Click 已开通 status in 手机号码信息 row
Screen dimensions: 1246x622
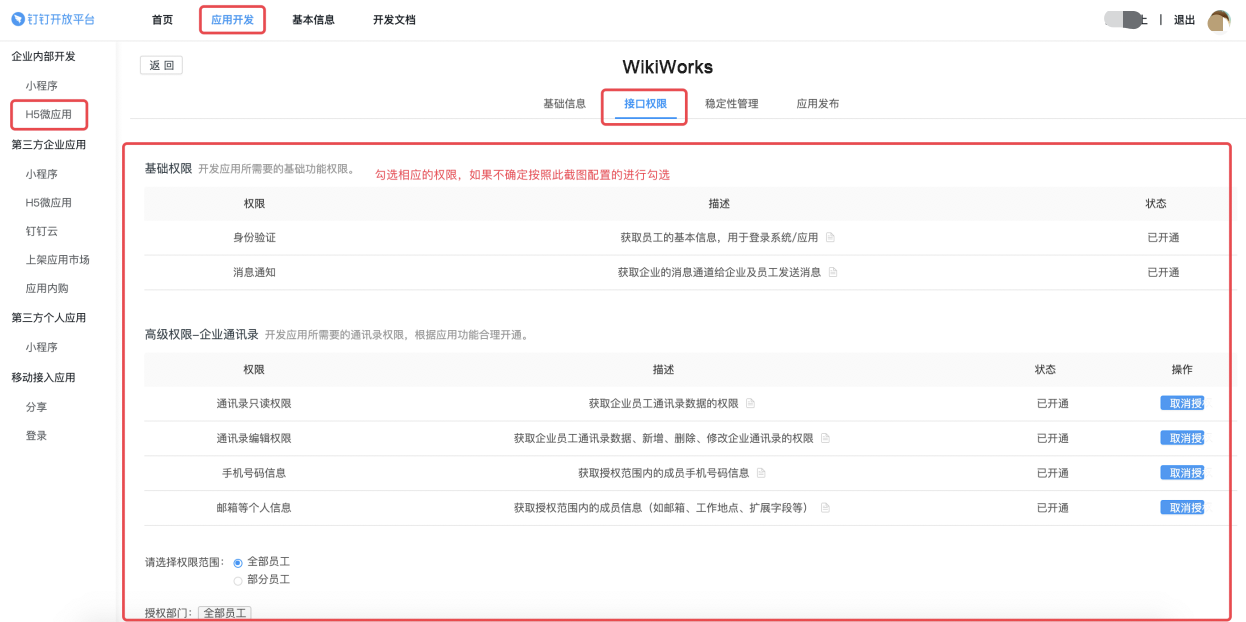1053,473
